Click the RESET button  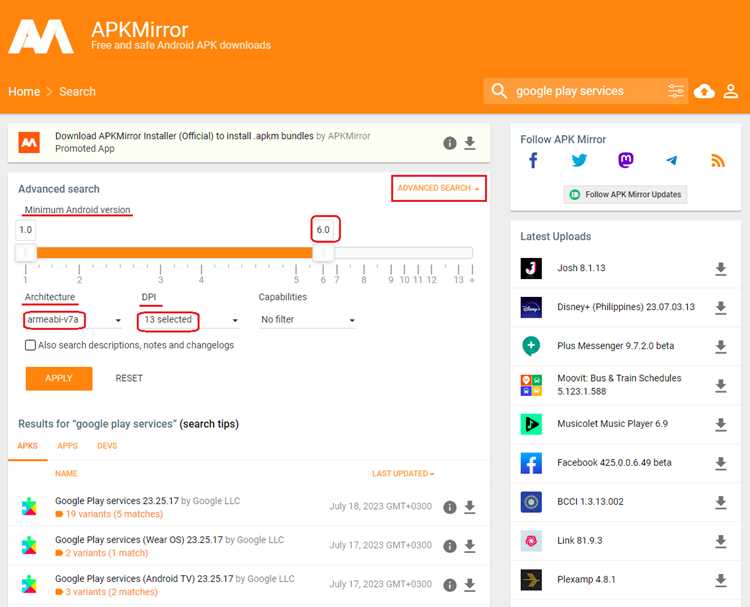click(129, 378)
